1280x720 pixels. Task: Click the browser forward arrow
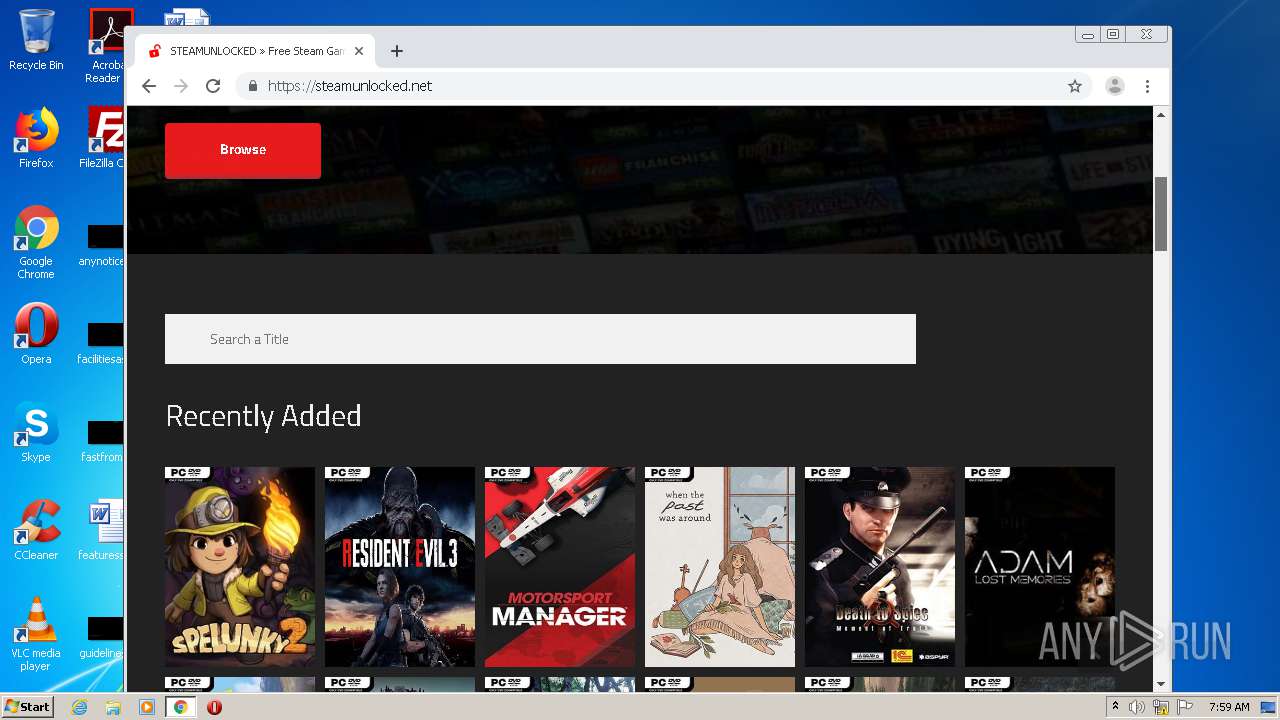click(181, 86)
